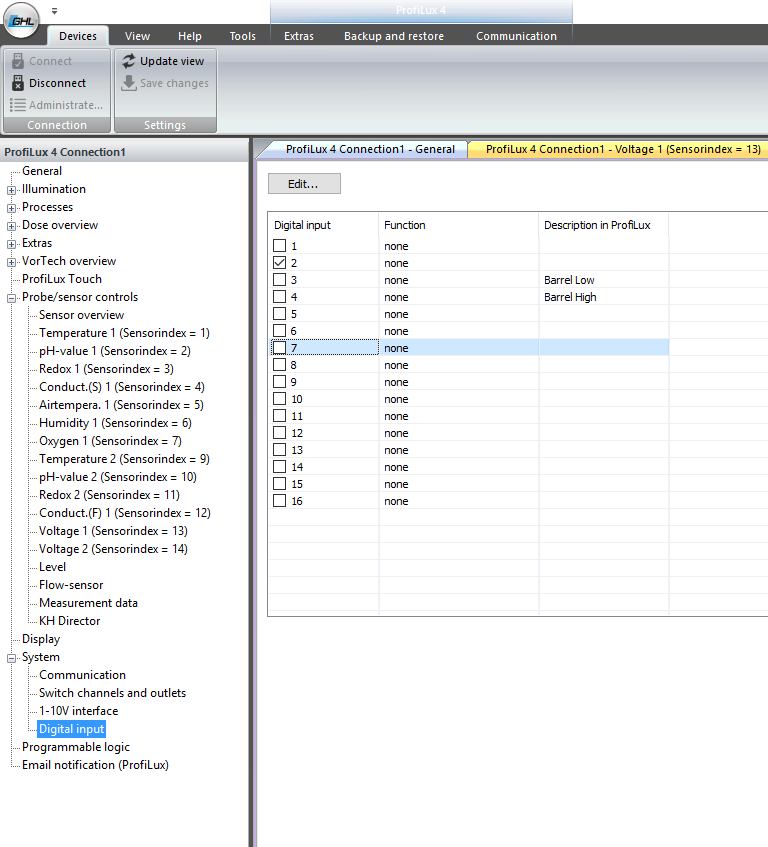Select pH-value 1 (Sensorindex = 2)

(114, 351)
